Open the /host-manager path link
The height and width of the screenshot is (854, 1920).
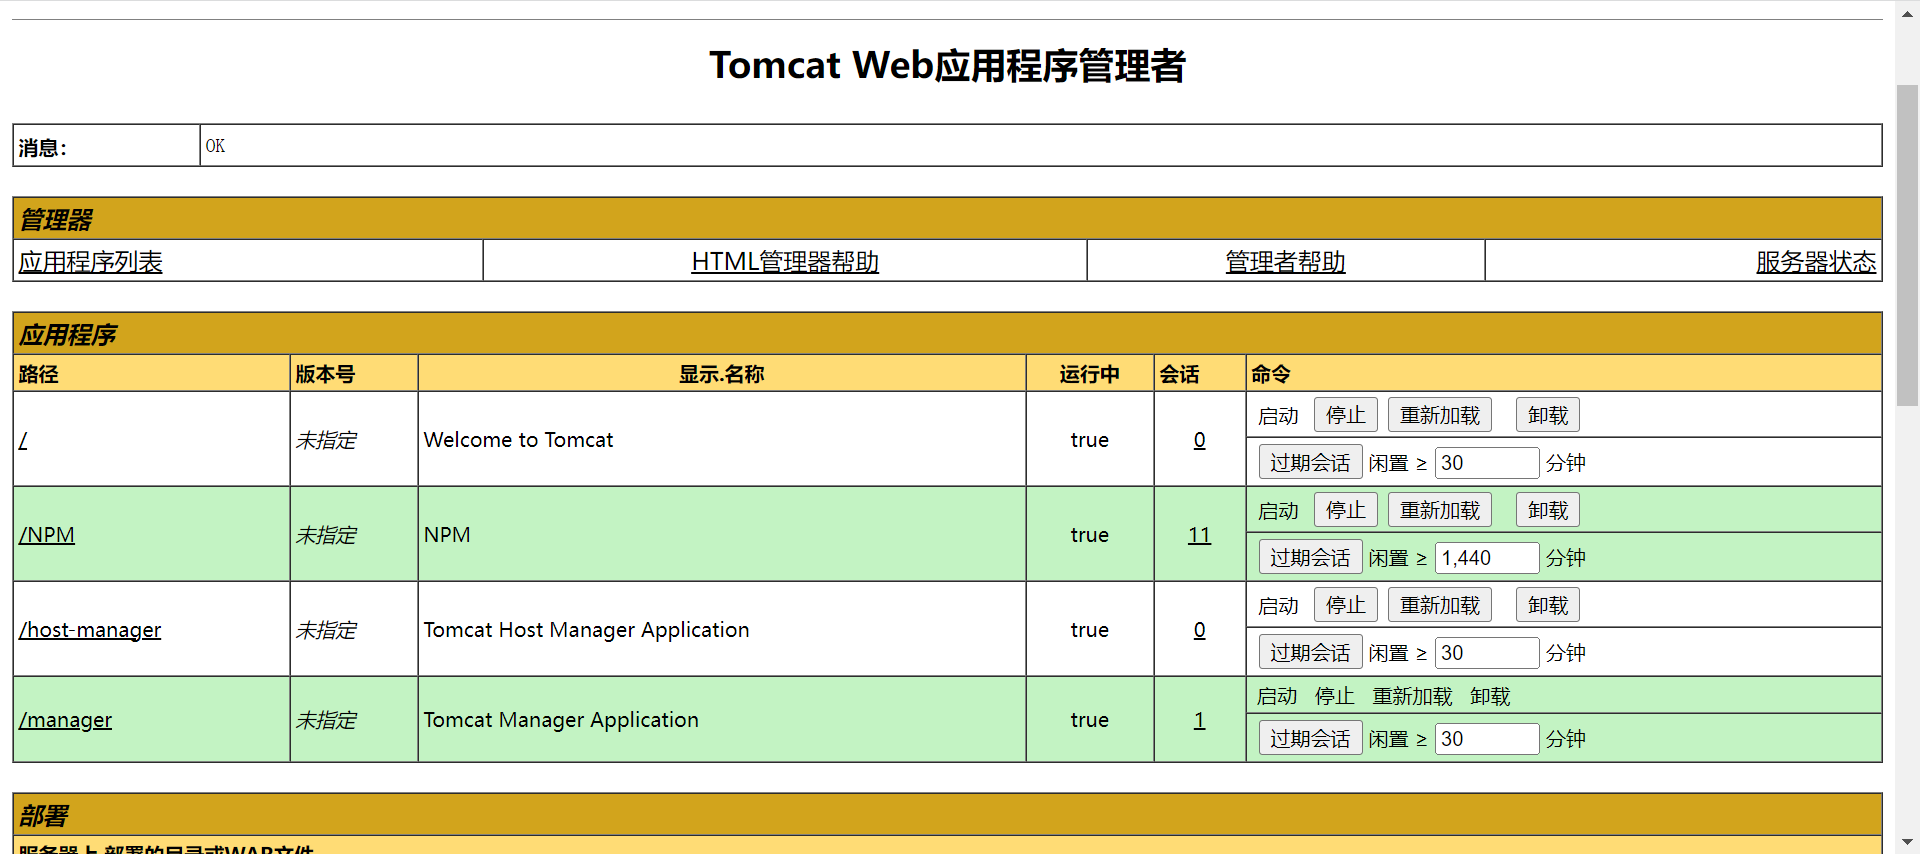click(x=90, y=630)
